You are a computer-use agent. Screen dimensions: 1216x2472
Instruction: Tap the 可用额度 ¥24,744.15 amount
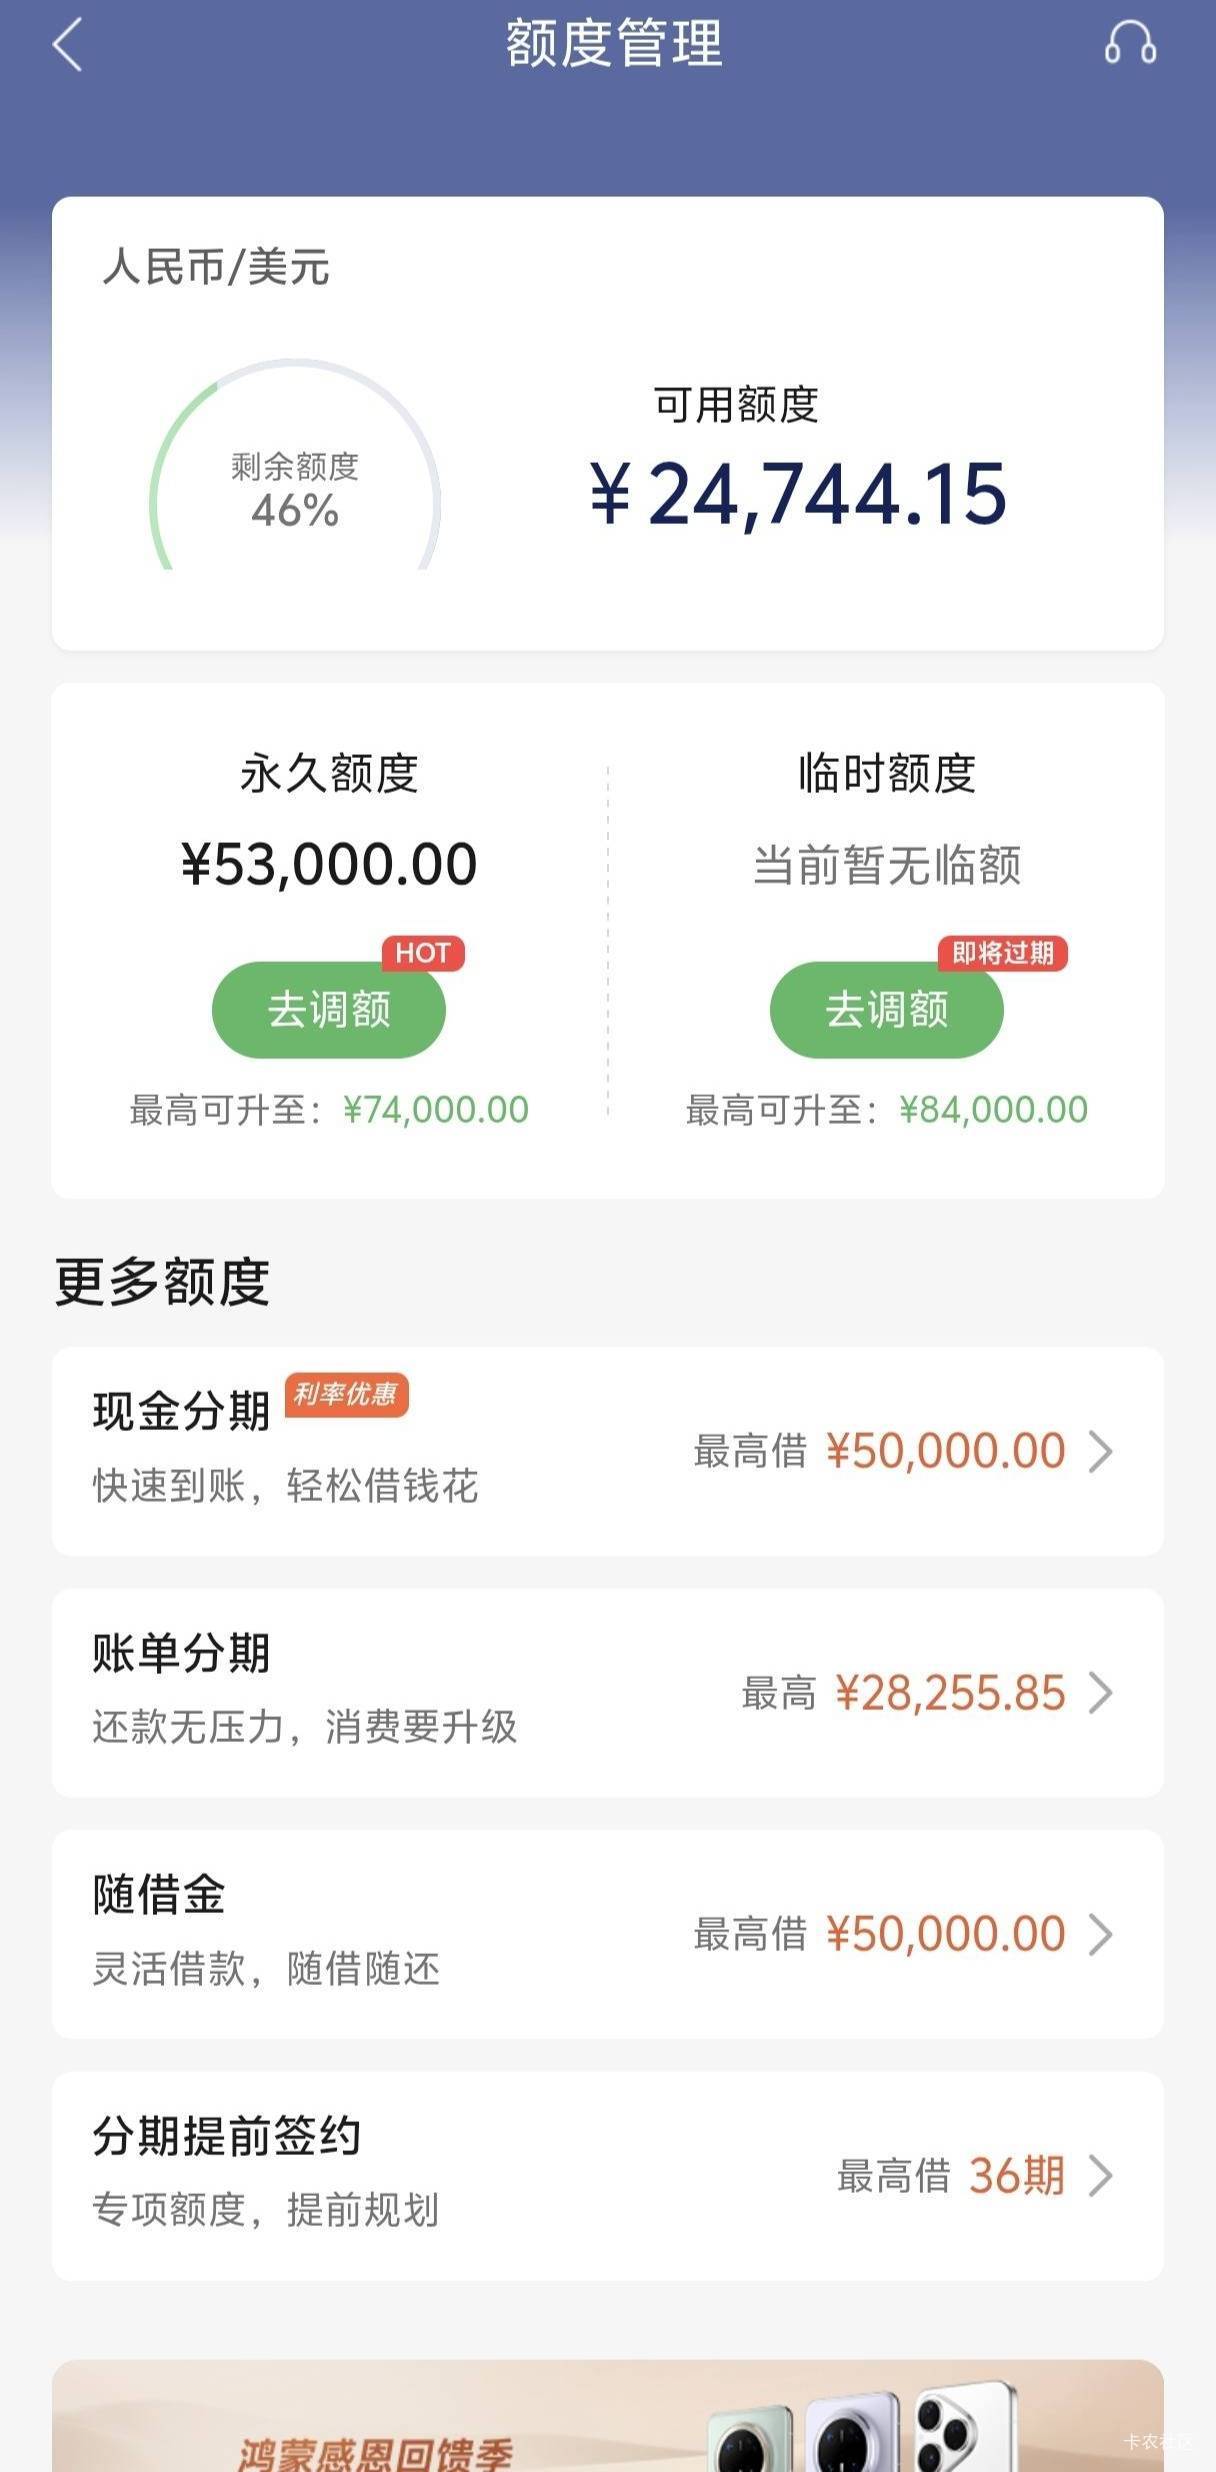pos(798,494)
